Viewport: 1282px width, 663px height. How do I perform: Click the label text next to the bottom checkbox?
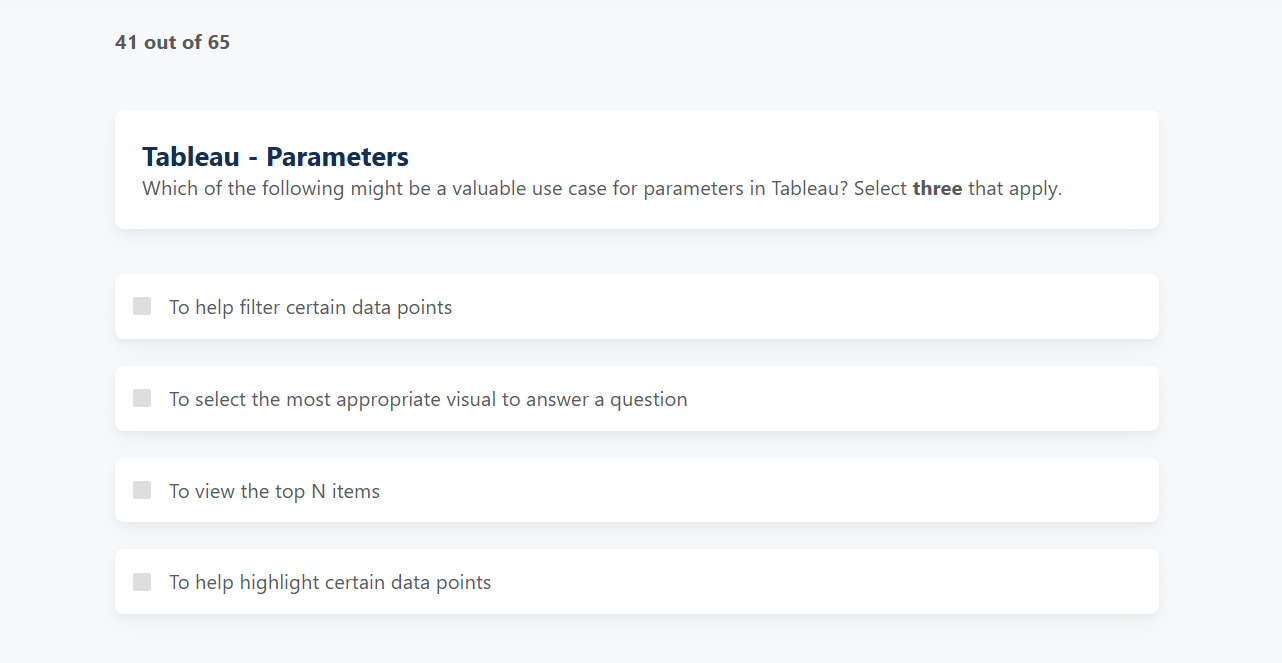pos(330,581)
